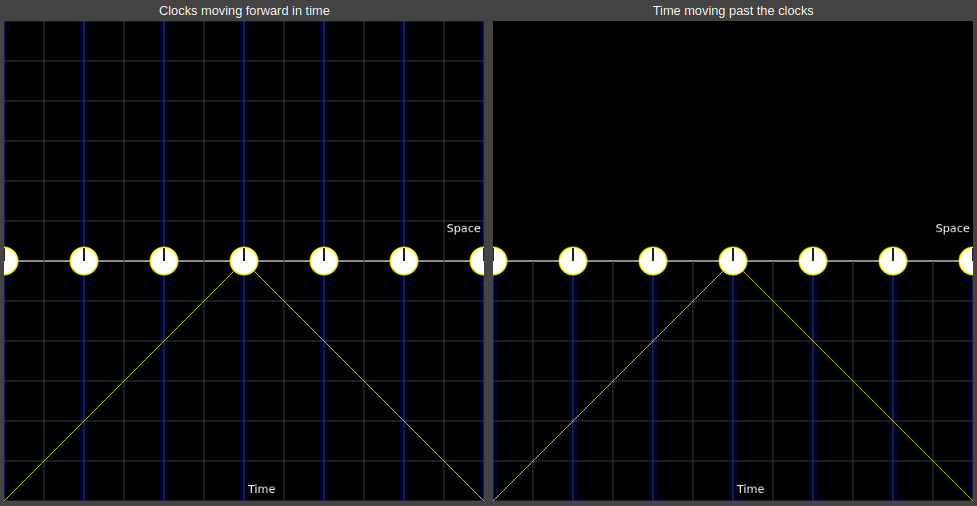Click the right yellow light-cone line in right panel
Image resolution: width=977 pixels, height=506 pixels.
[x=853, y=381]
